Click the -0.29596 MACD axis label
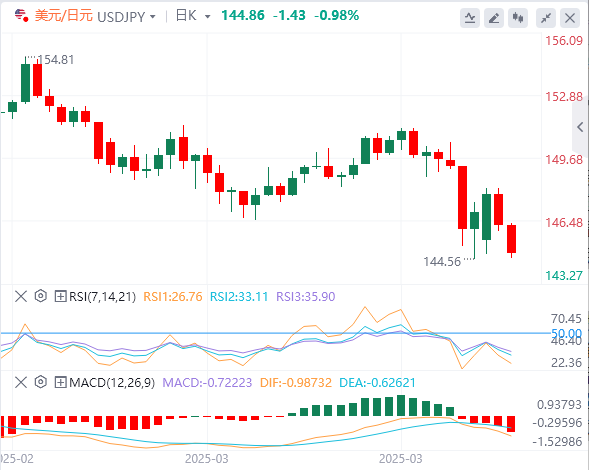 (557, 423)
